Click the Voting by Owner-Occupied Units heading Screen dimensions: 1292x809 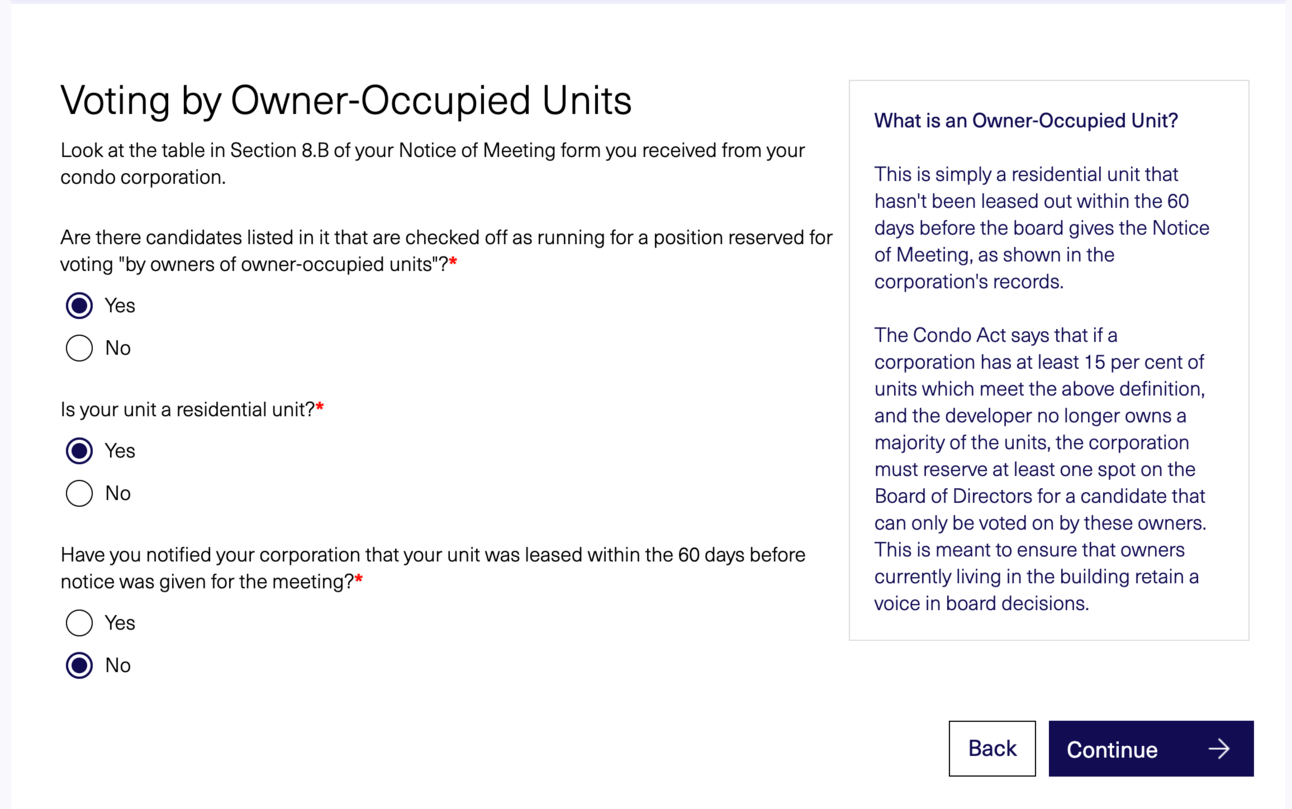[x=346, y=100]
